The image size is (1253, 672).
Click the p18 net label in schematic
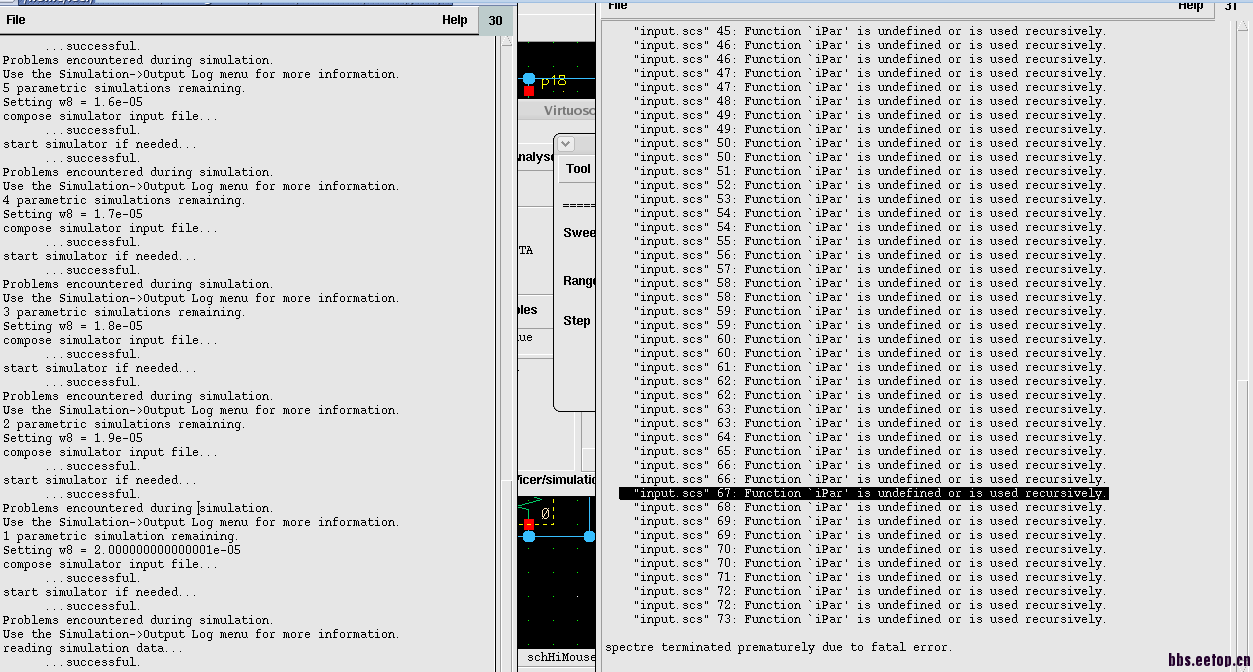click(x=554, y=81)
